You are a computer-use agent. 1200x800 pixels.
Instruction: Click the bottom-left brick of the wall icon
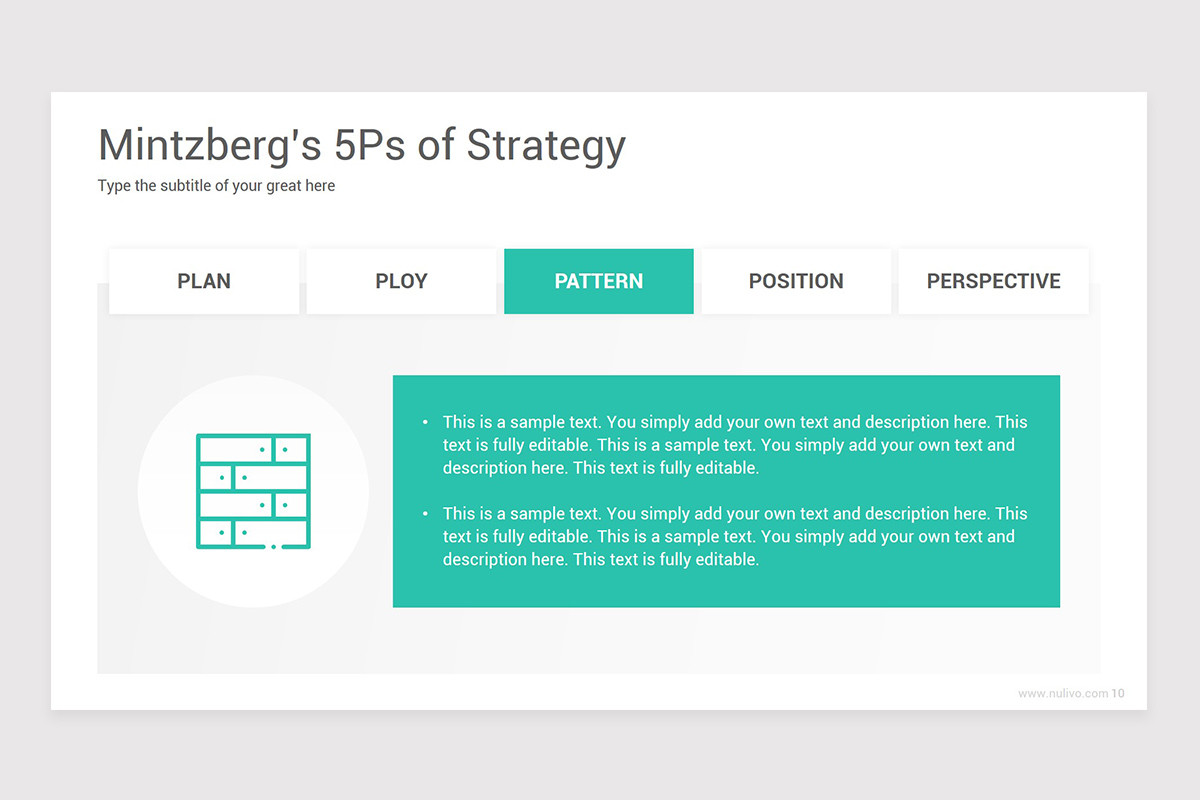point(216,533)
